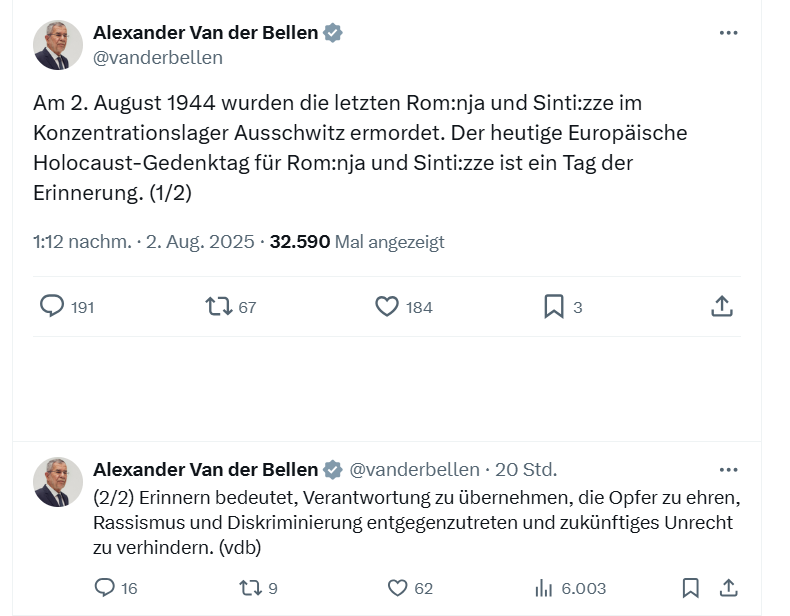
Task: Reply to the (2/2) tweet with 16 comments
Action: pyautogui.click(x=104, y=587)
